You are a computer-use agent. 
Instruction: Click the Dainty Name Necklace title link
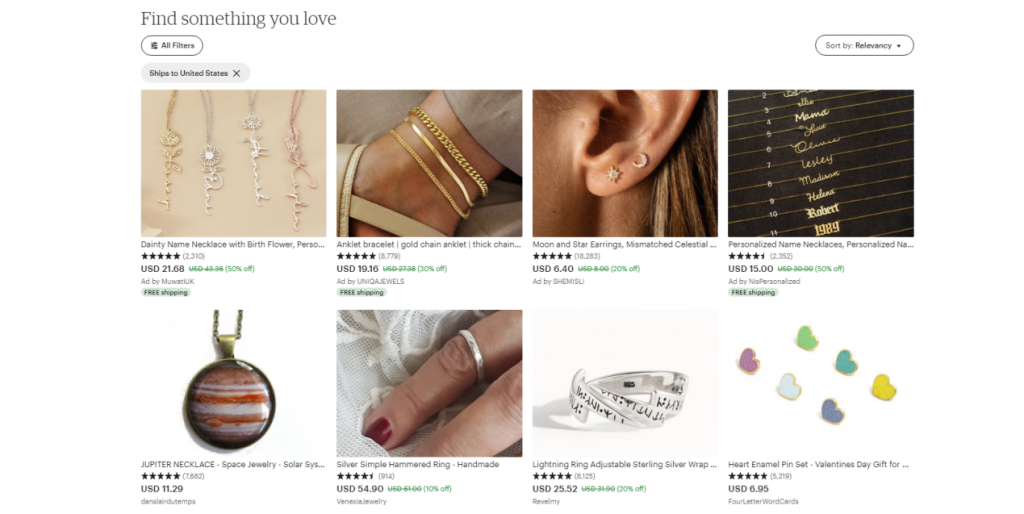(x=233, y=244)
